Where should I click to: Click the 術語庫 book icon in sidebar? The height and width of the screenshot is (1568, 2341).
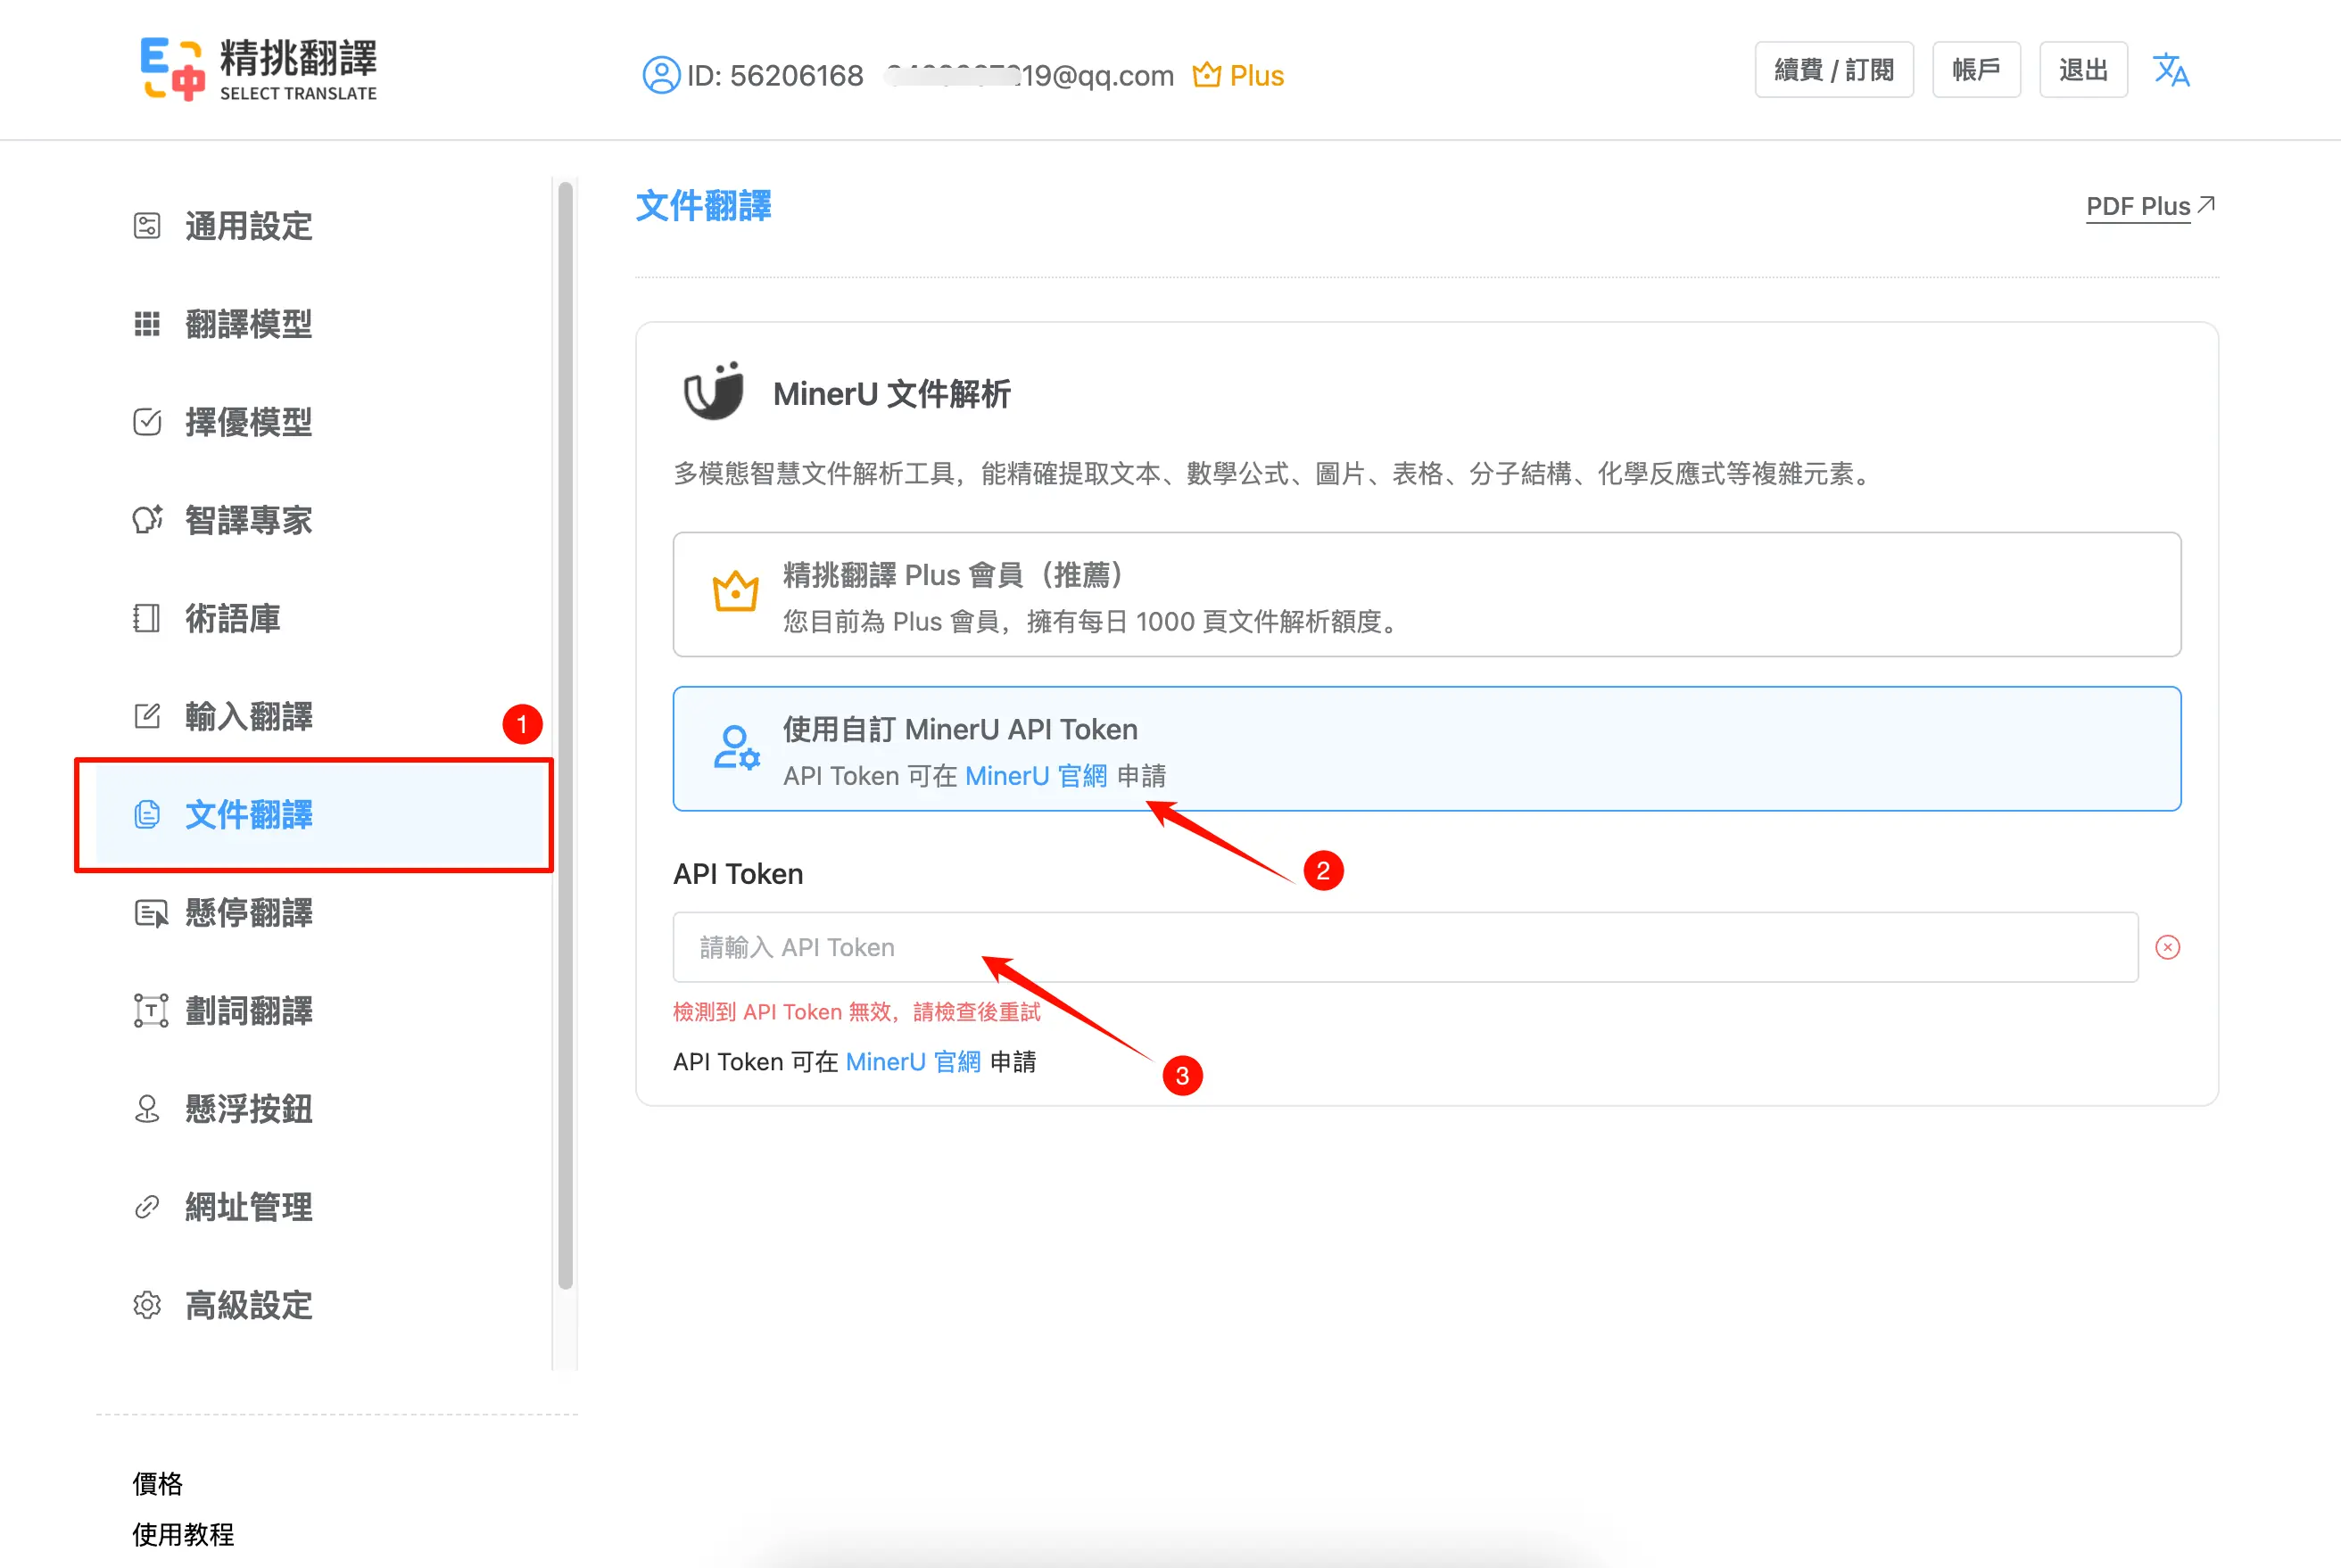pyautogui.click(x=147, y=618)
